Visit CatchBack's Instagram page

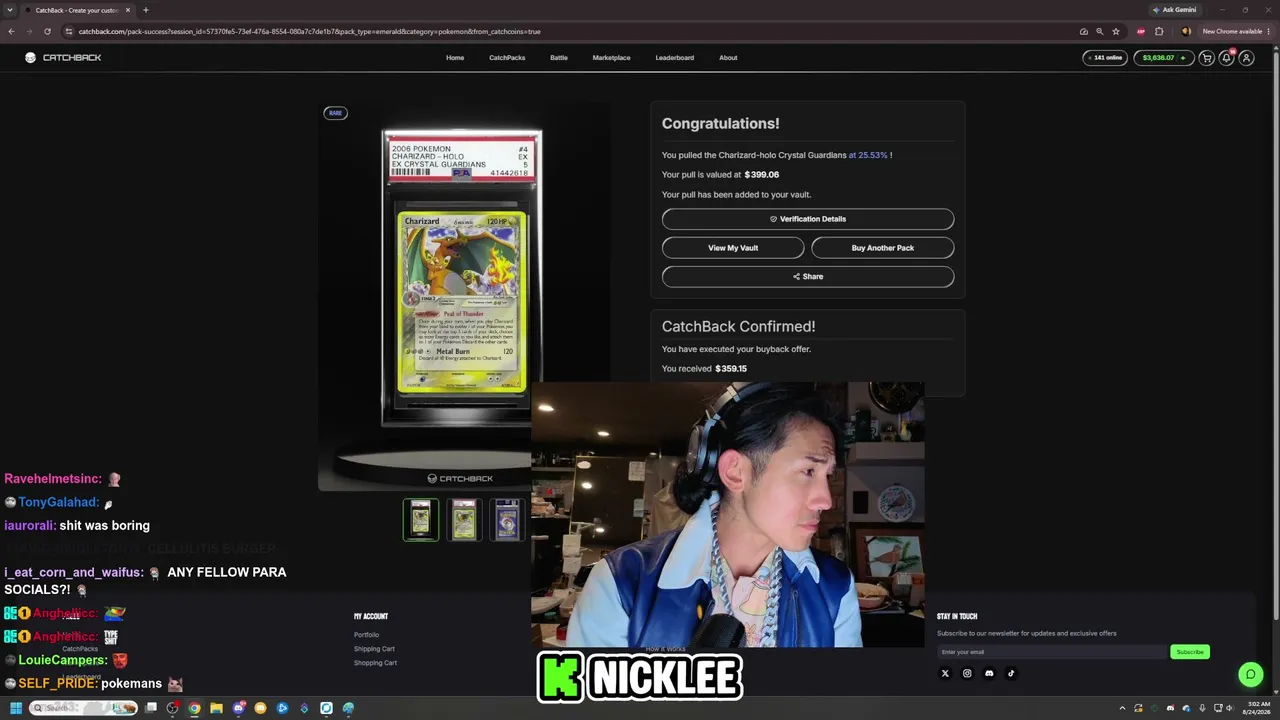(x=967, y=673)
